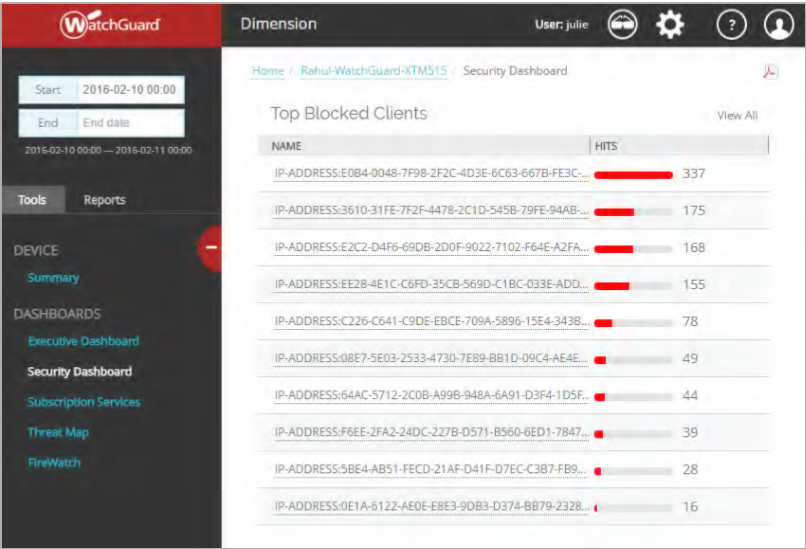Click the hits bar showing 337
The width and height of the screenshot is (806, 549).
click(x=633, y=175)
